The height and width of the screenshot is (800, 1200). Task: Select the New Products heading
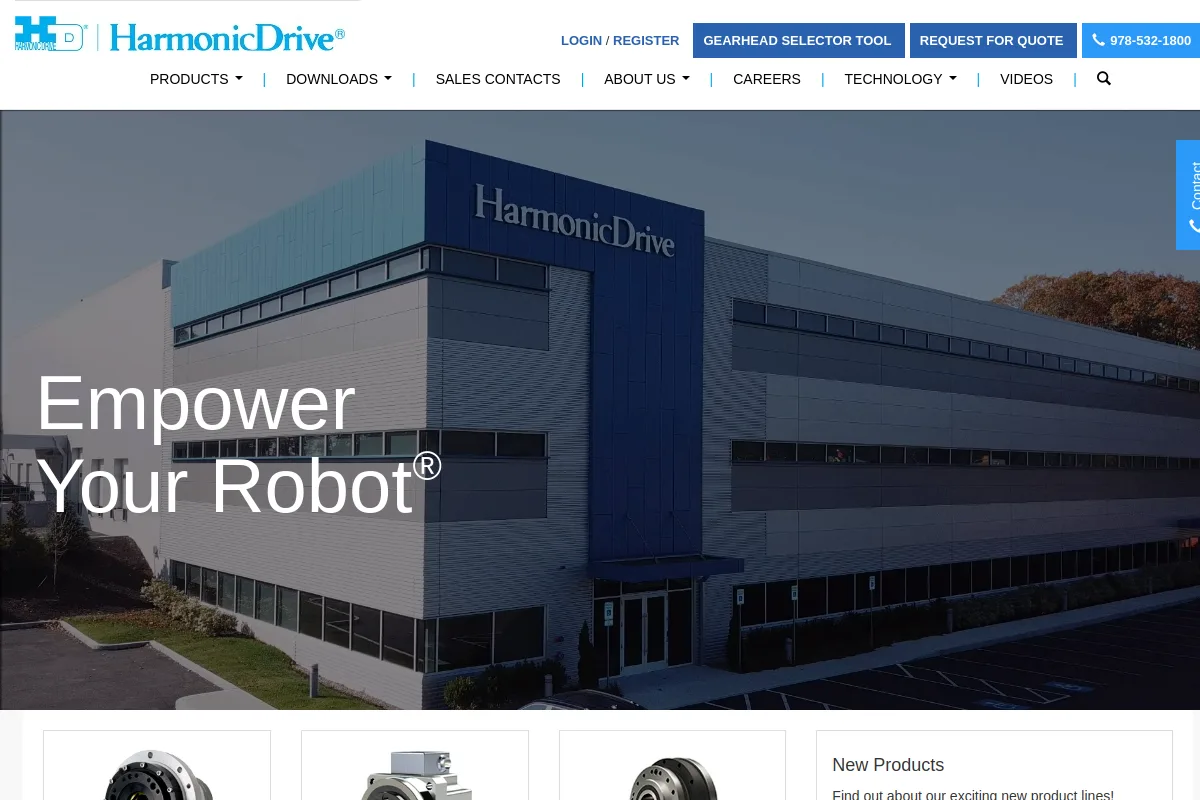[888, 765]
